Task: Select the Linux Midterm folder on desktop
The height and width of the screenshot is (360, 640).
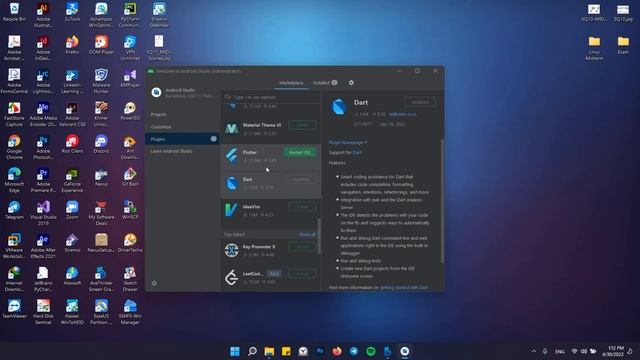Action: point(594,48)
